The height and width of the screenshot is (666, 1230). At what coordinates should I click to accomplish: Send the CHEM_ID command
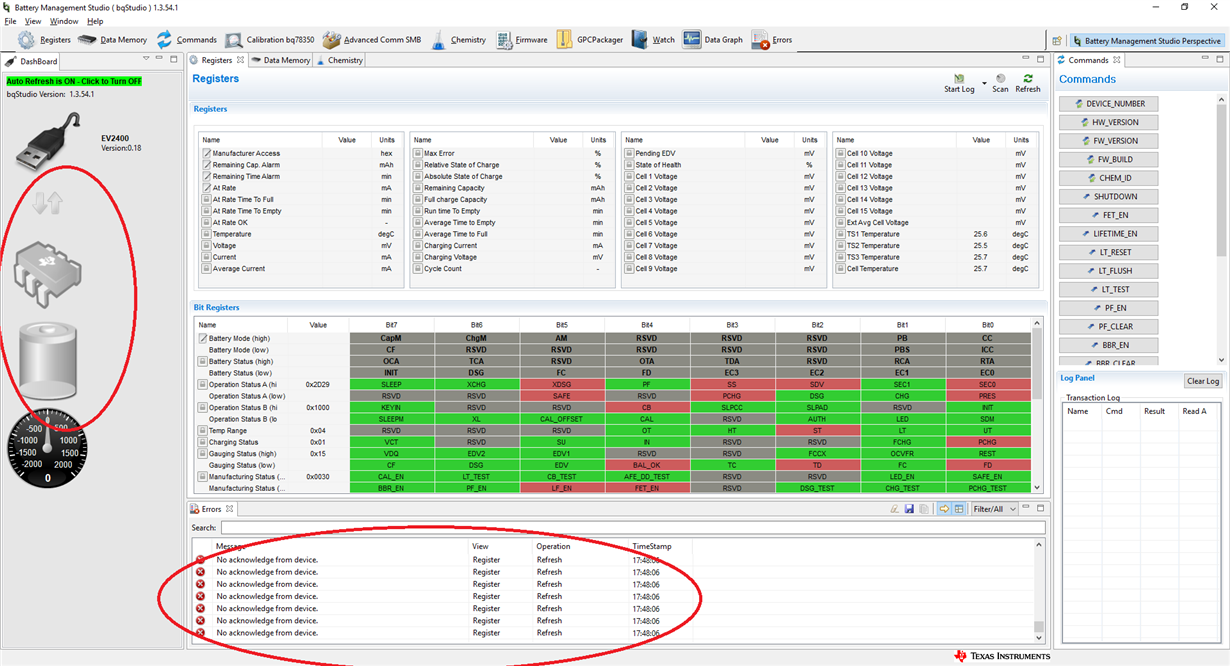coord(1108,178)
